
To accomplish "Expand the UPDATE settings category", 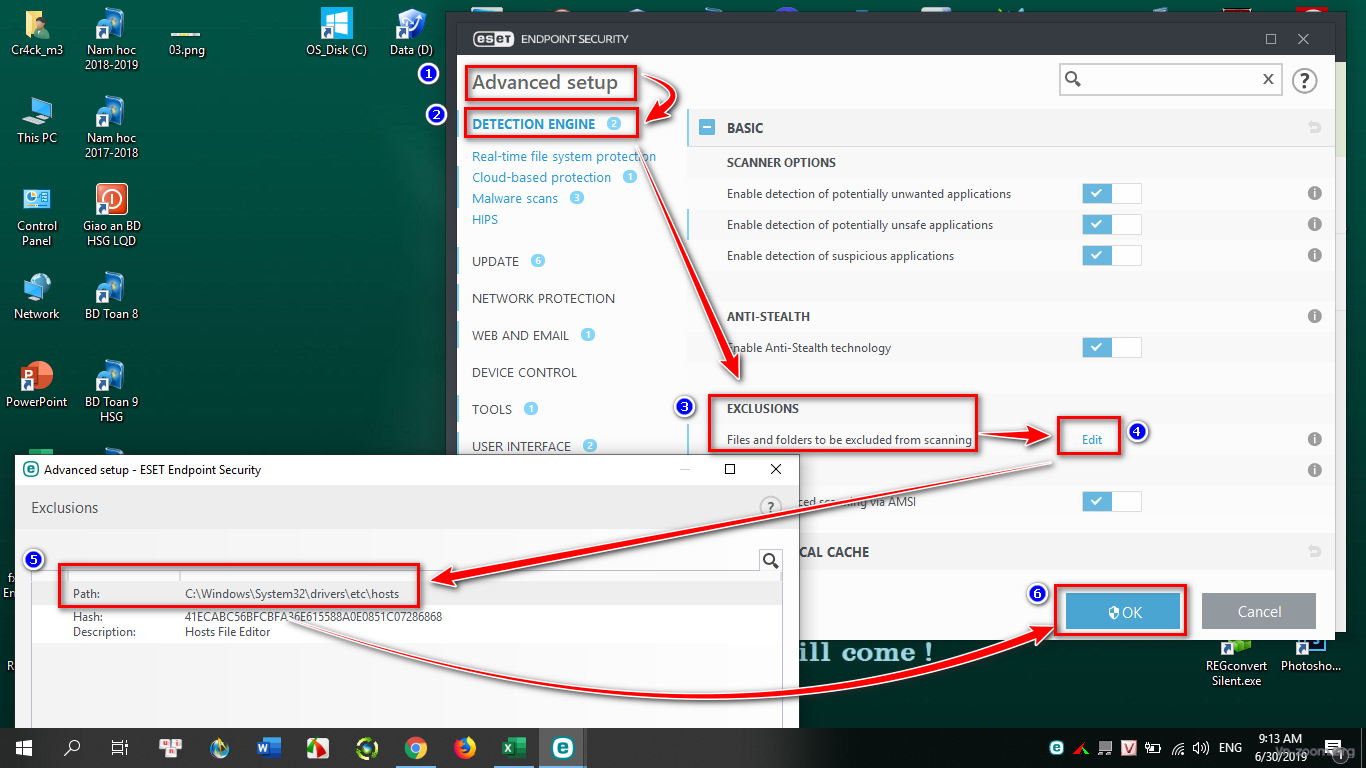I will coord(495,261).
